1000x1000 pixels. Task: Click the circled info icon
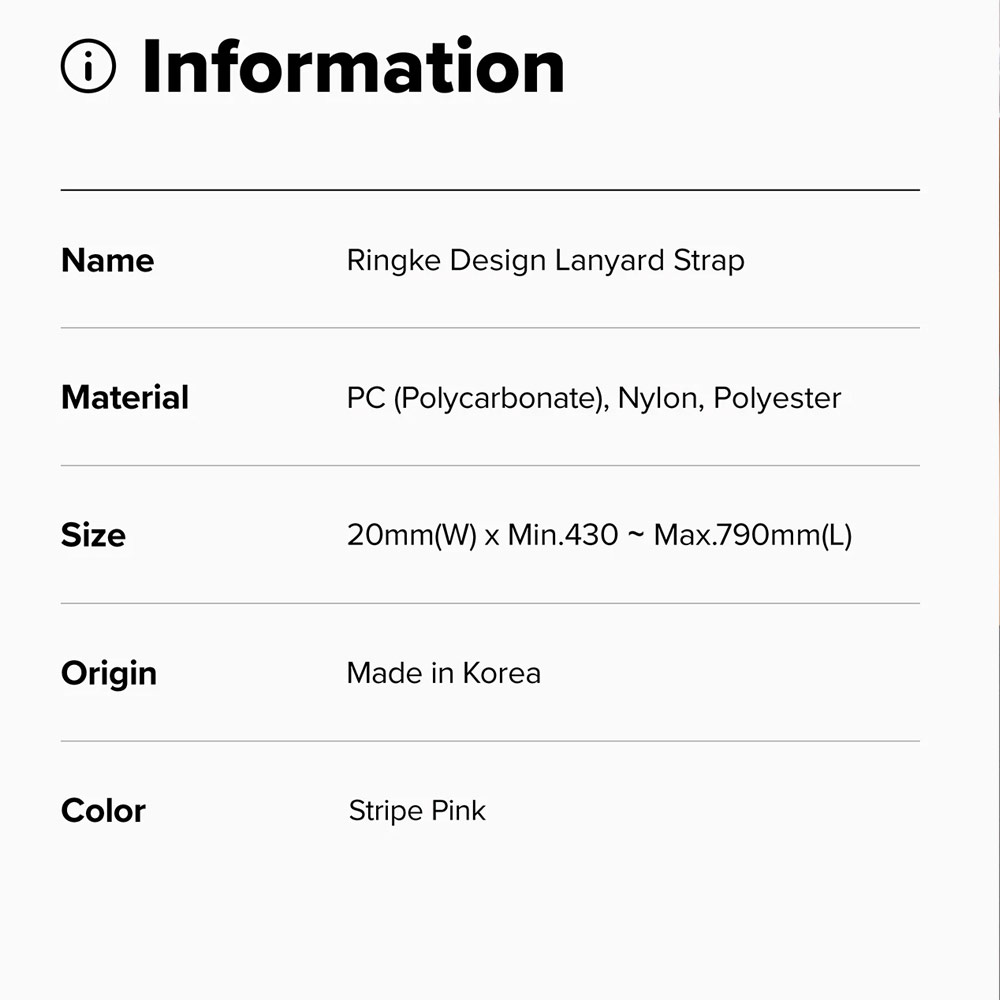coord(88,67)
